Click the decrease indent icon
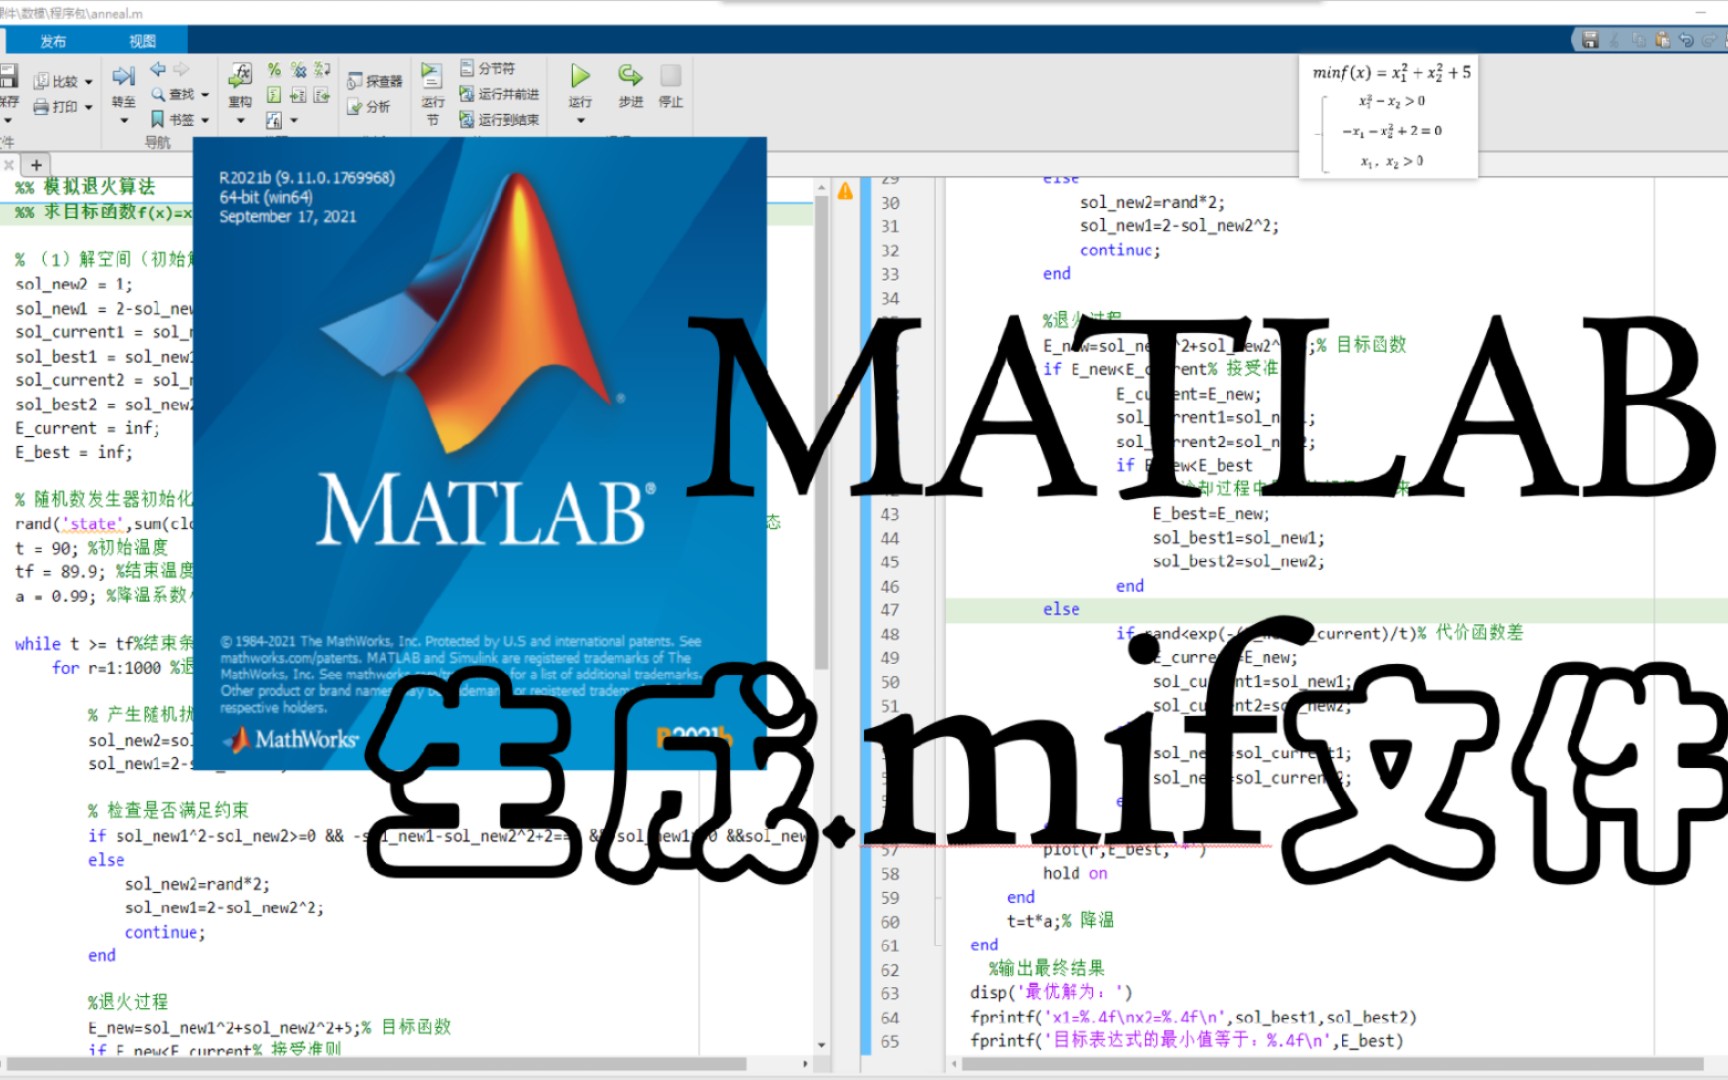This screenshot has width=1728, height=1080. (322, 95)
